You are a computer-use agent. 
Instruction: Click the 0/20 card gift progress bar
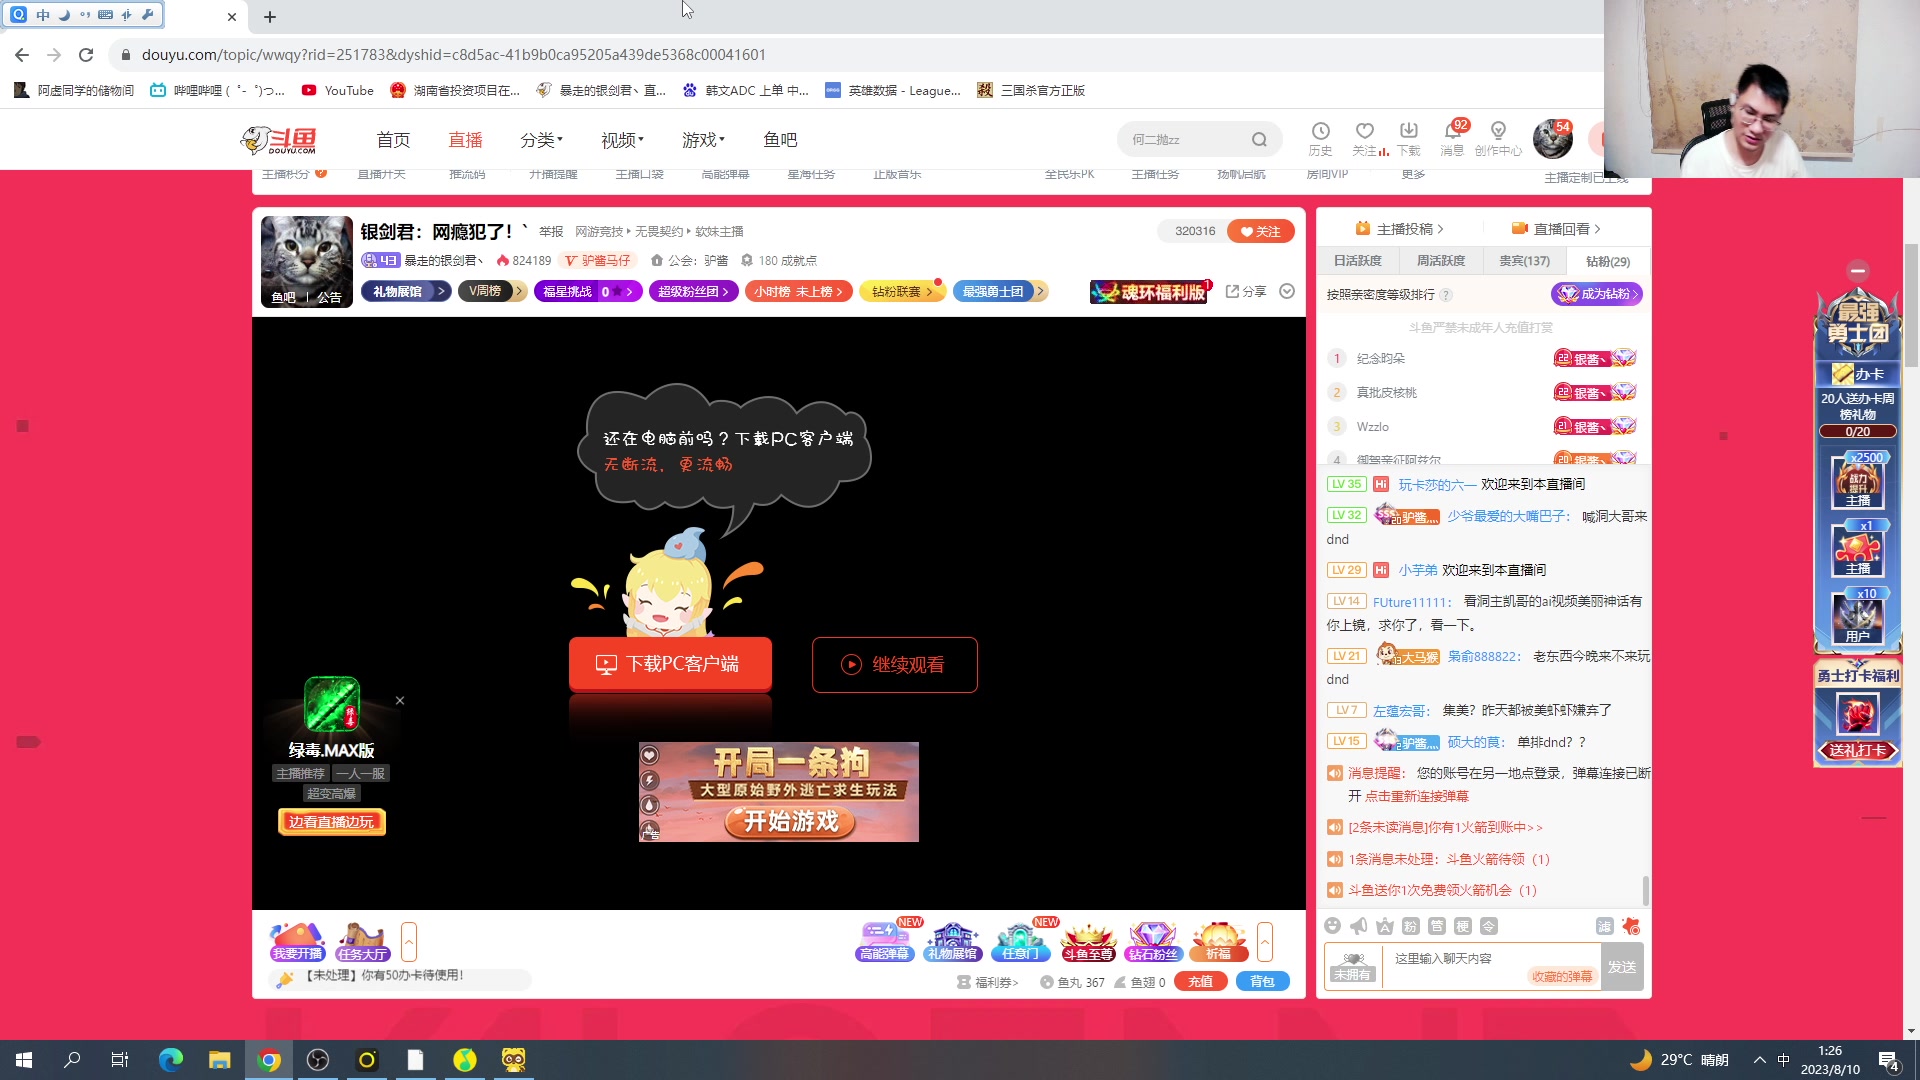1857,431
